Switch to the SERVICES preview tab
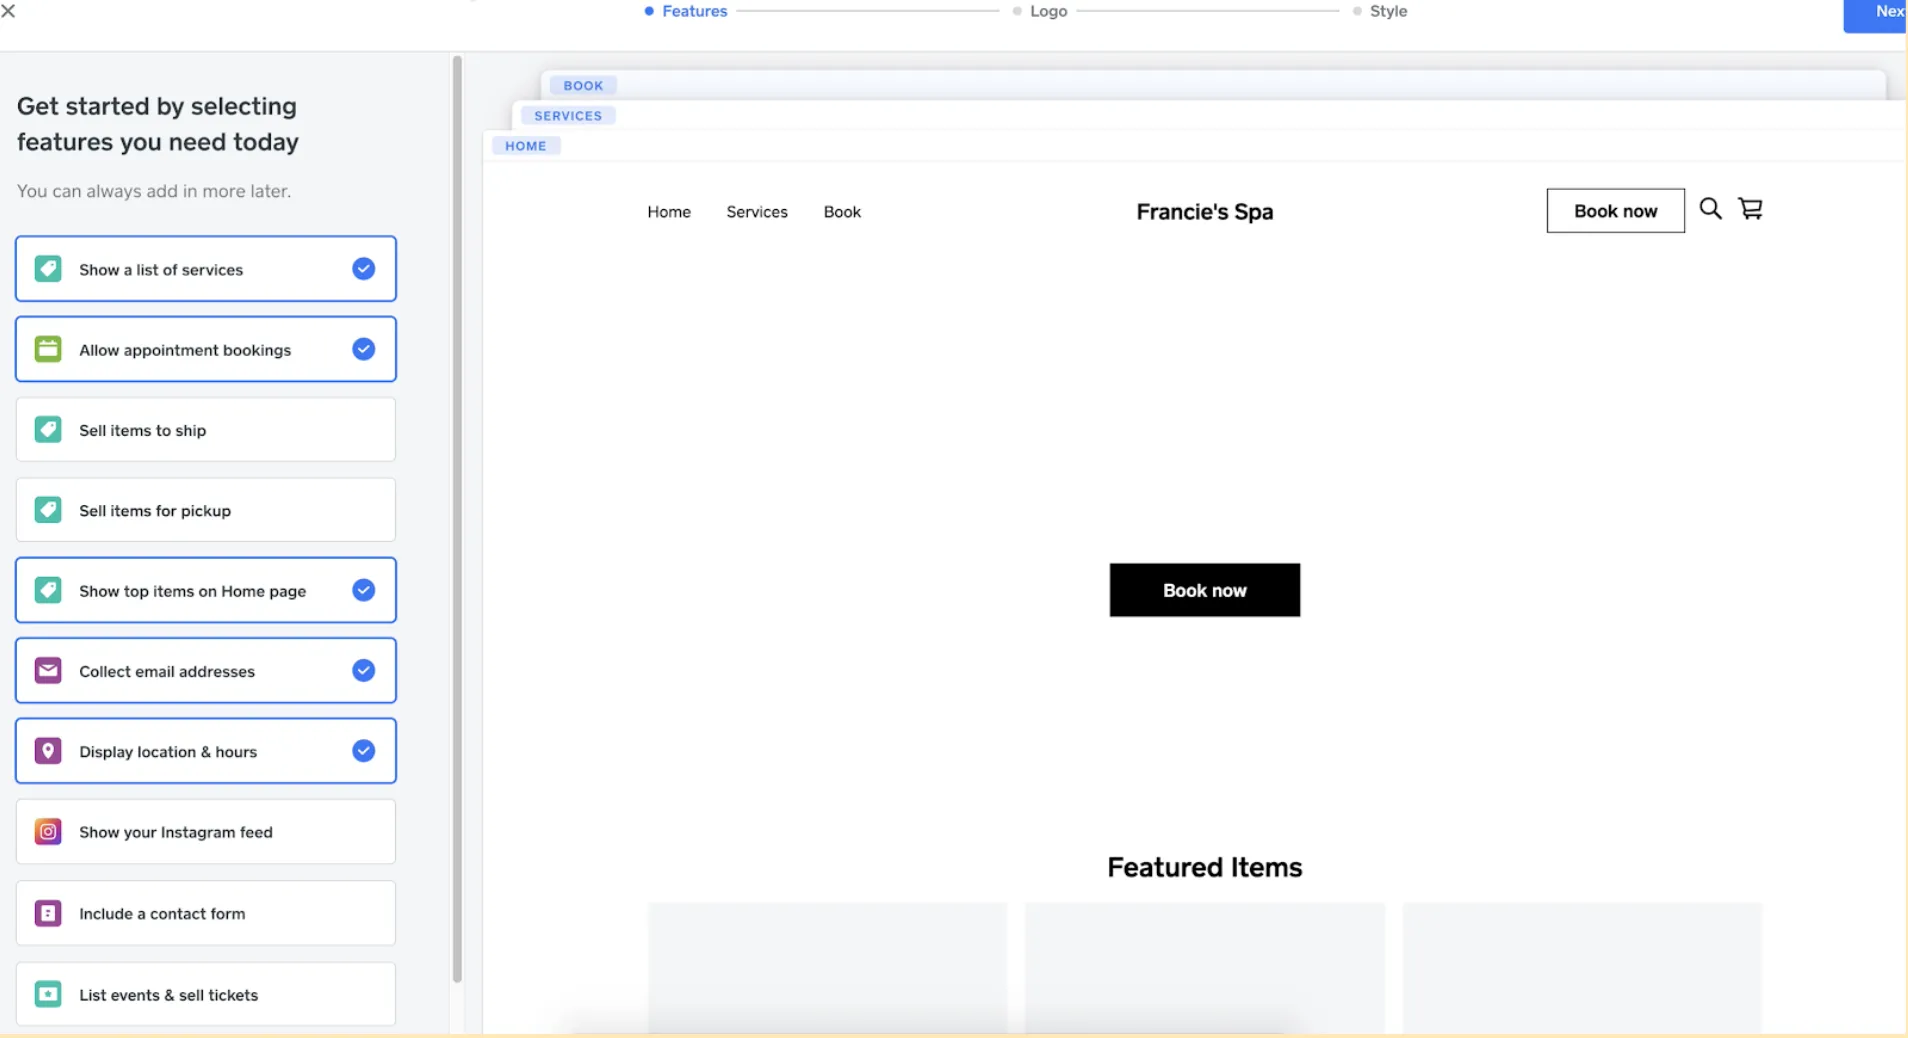Viewport: 1908px width, 1038px height. pyautogui.click(x=567, y=115)
